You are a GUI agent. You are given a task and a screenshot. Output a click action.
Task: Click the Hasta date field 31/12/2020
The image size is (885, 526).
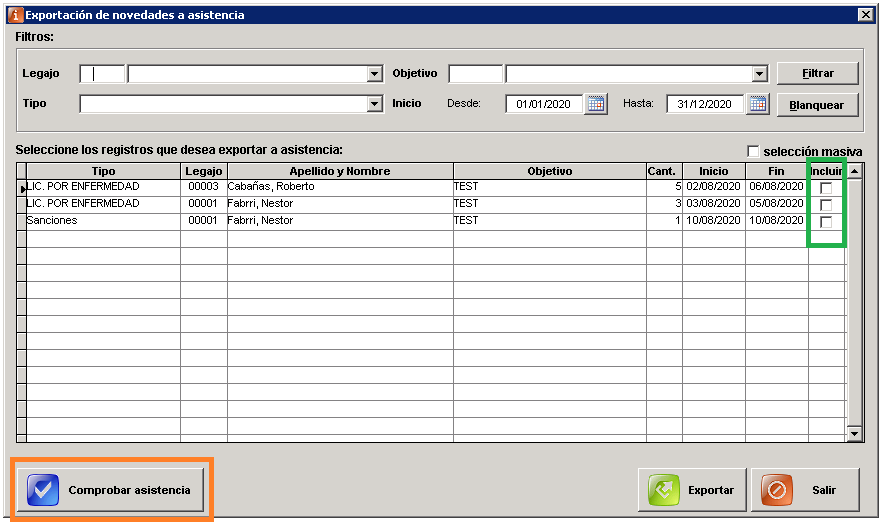[x=705, y=104]
